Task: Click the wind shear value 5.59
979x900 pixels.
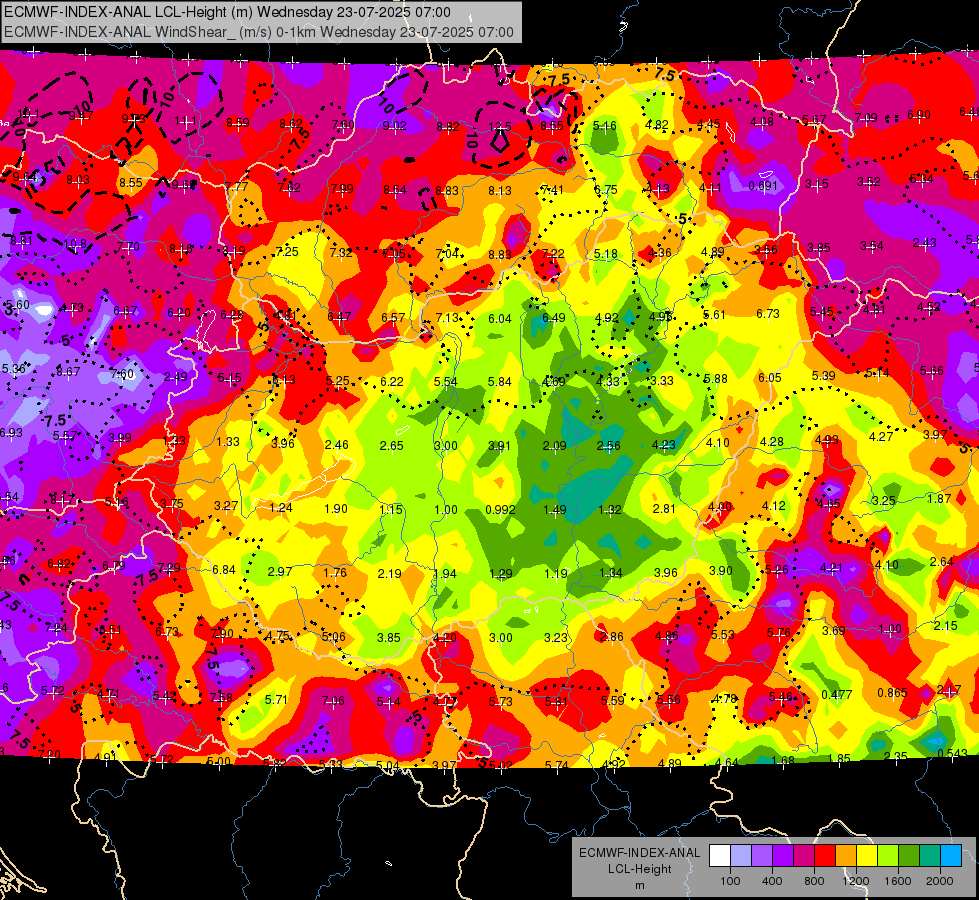Action: pos(612,701)
